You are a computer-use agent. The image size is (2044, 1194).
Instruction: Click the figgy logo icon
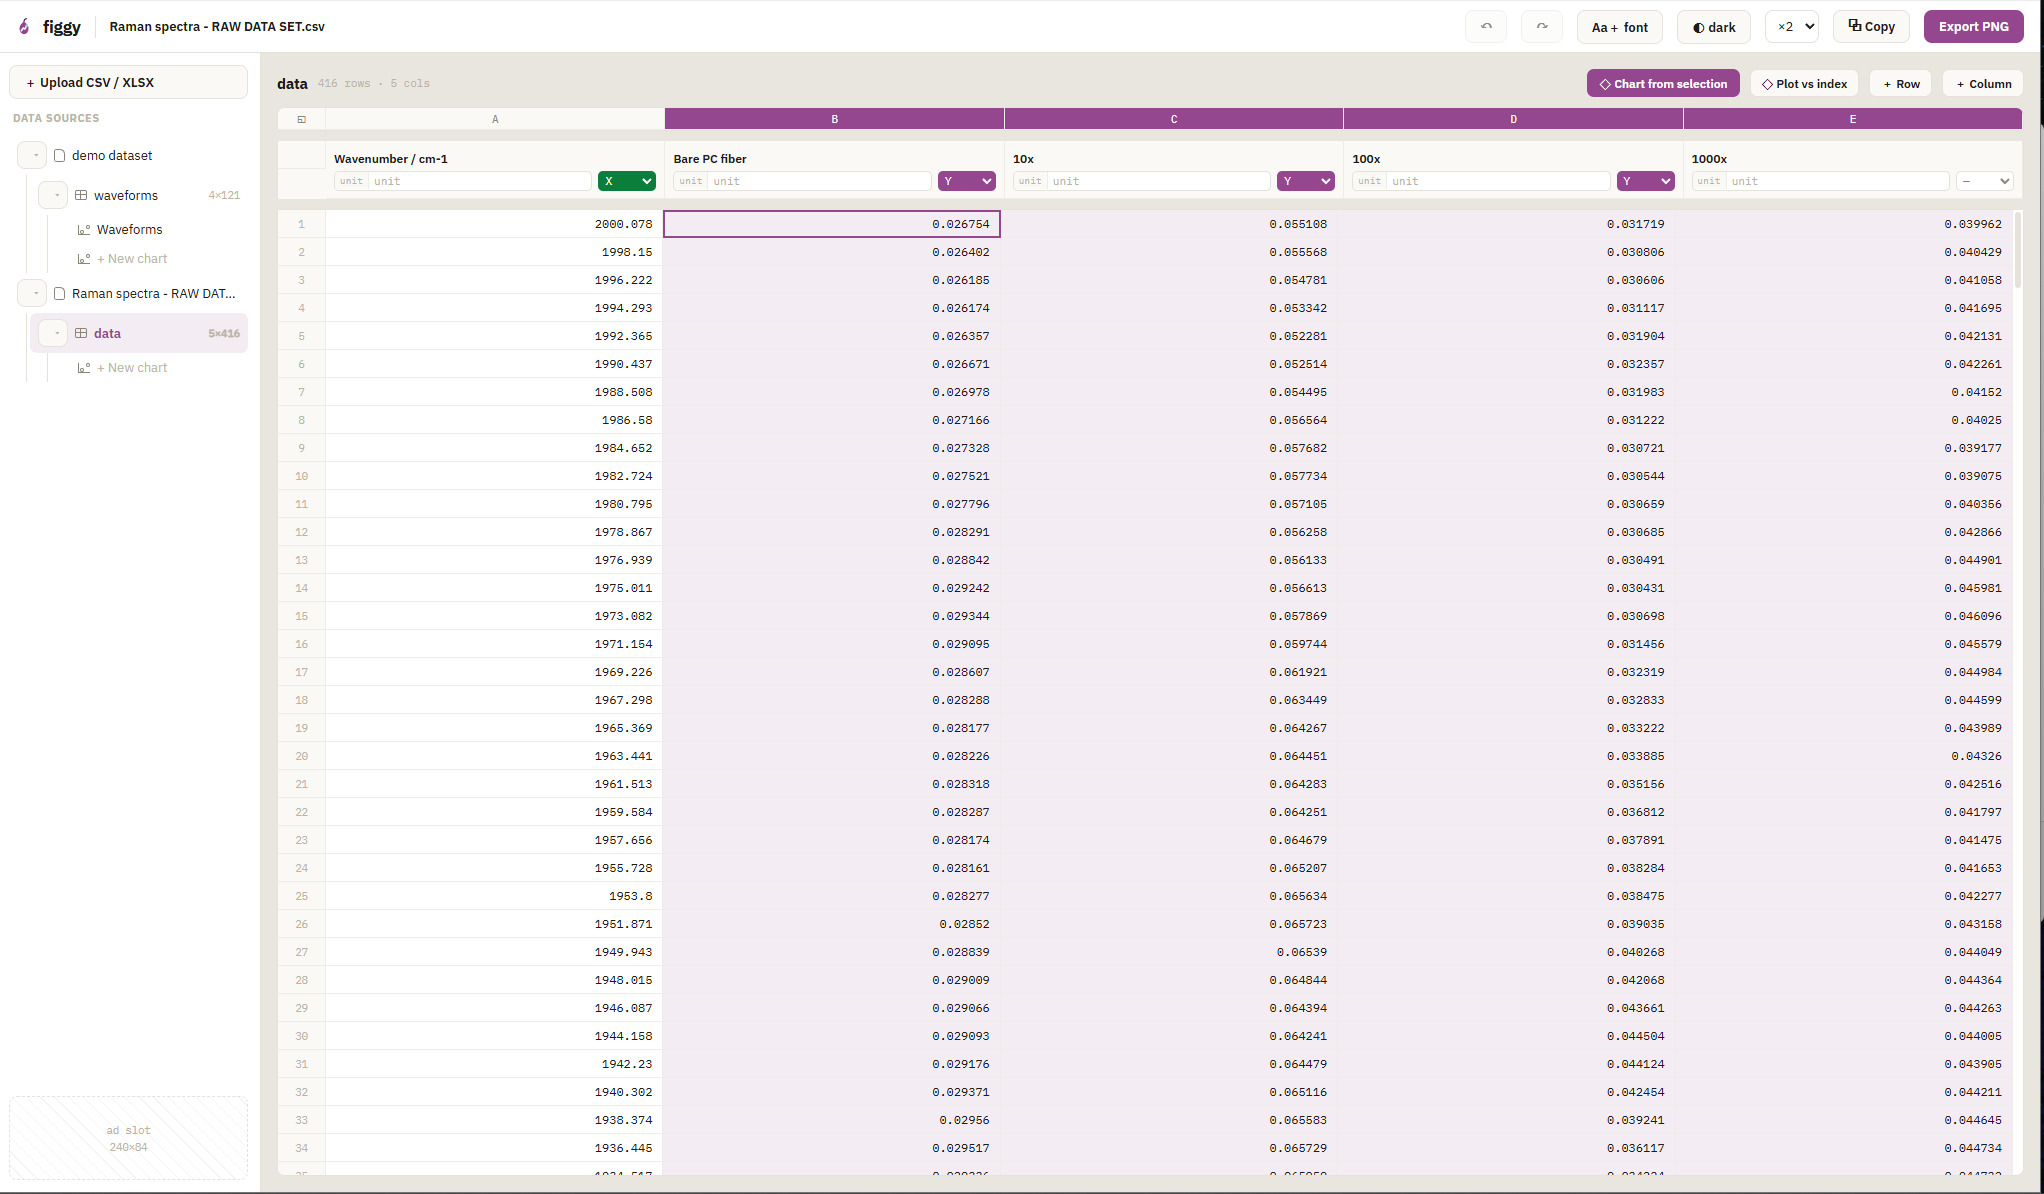point(24,27)
